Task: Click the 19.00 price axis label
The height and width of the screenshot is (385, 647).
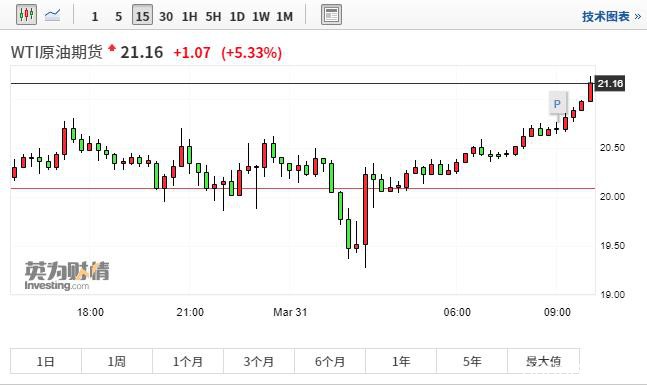Action: pos(612,295)
